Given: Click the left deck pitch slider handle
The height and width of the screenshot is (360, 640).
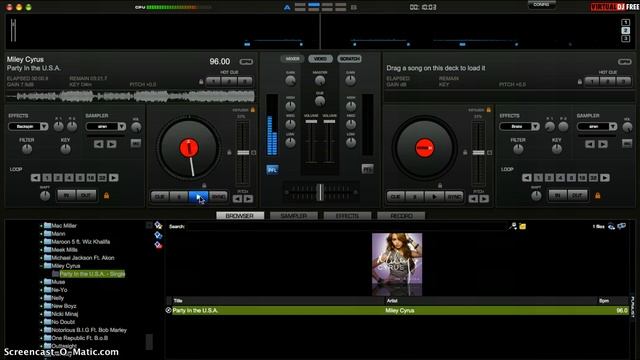Looking at the screenshot, I should tap(243, 152).
